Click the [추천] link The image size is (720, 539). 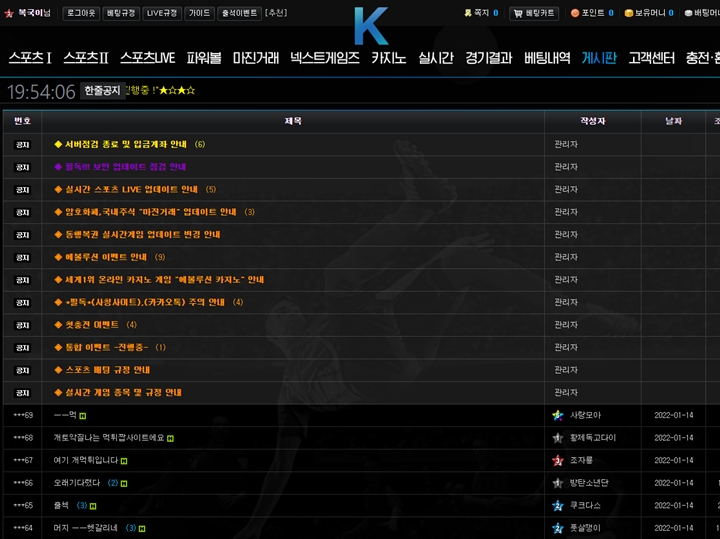276,13
